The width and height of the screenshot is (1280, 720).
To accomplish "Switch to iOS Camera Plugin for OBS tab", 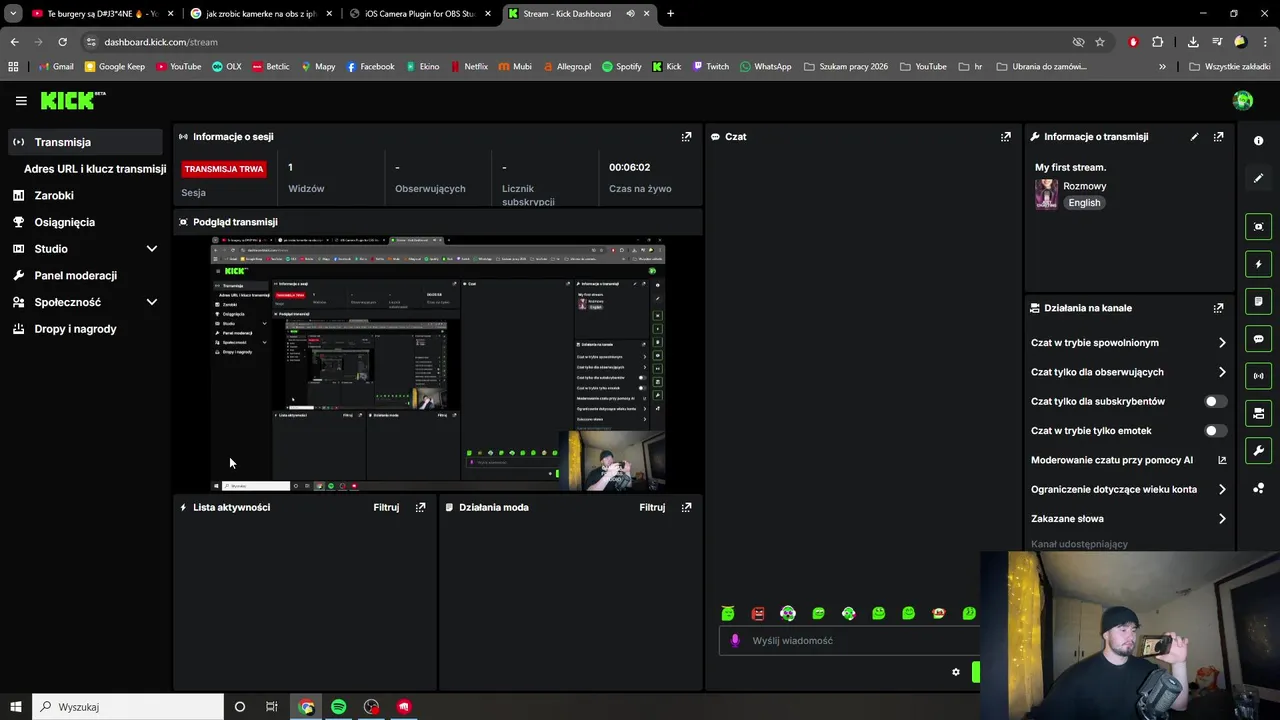I will 418,14.
